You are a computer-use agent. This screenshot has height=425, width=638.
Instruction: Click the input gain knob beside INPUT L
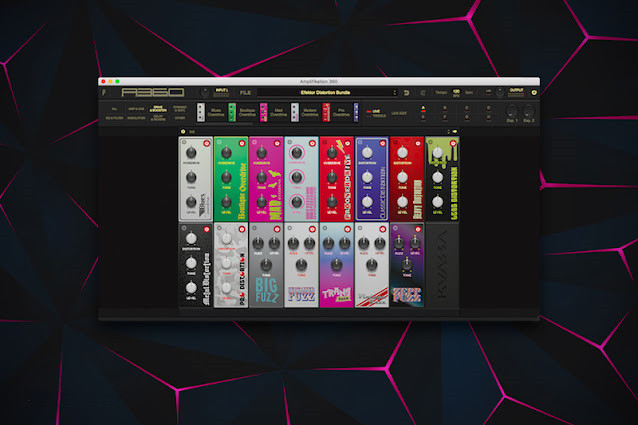coord(205,93)
